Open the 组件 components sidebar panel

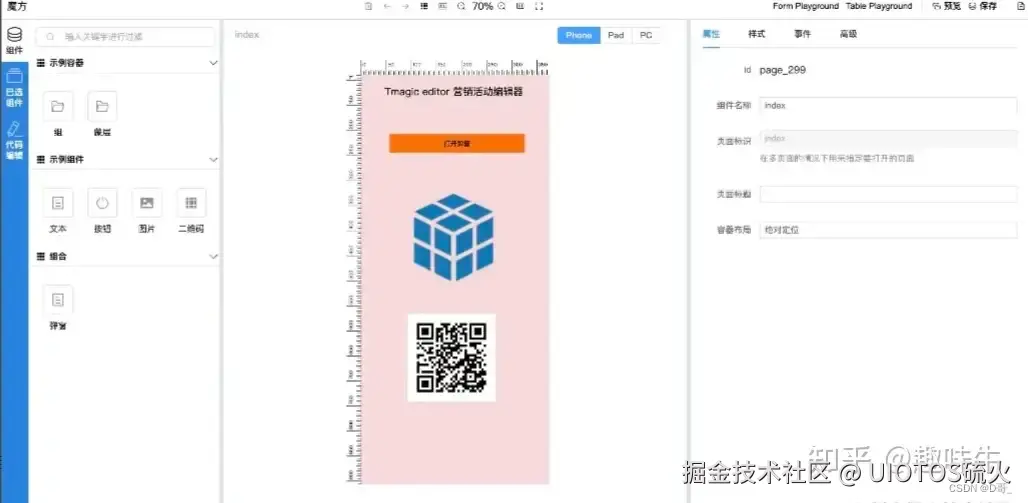pos(14,41)
